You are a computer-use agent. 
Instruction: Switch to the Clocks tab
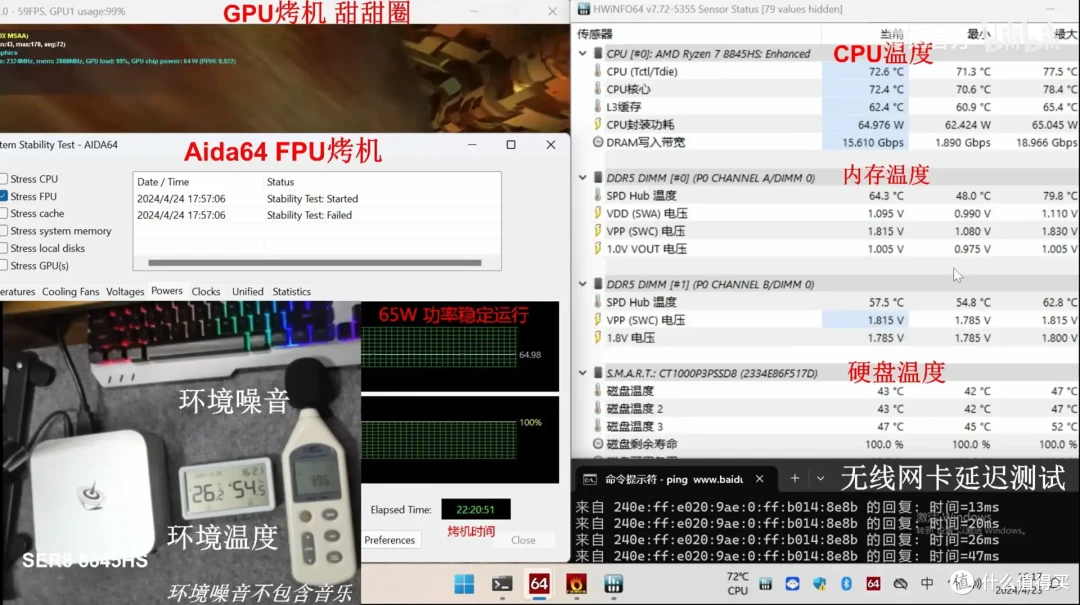[206, 291]
